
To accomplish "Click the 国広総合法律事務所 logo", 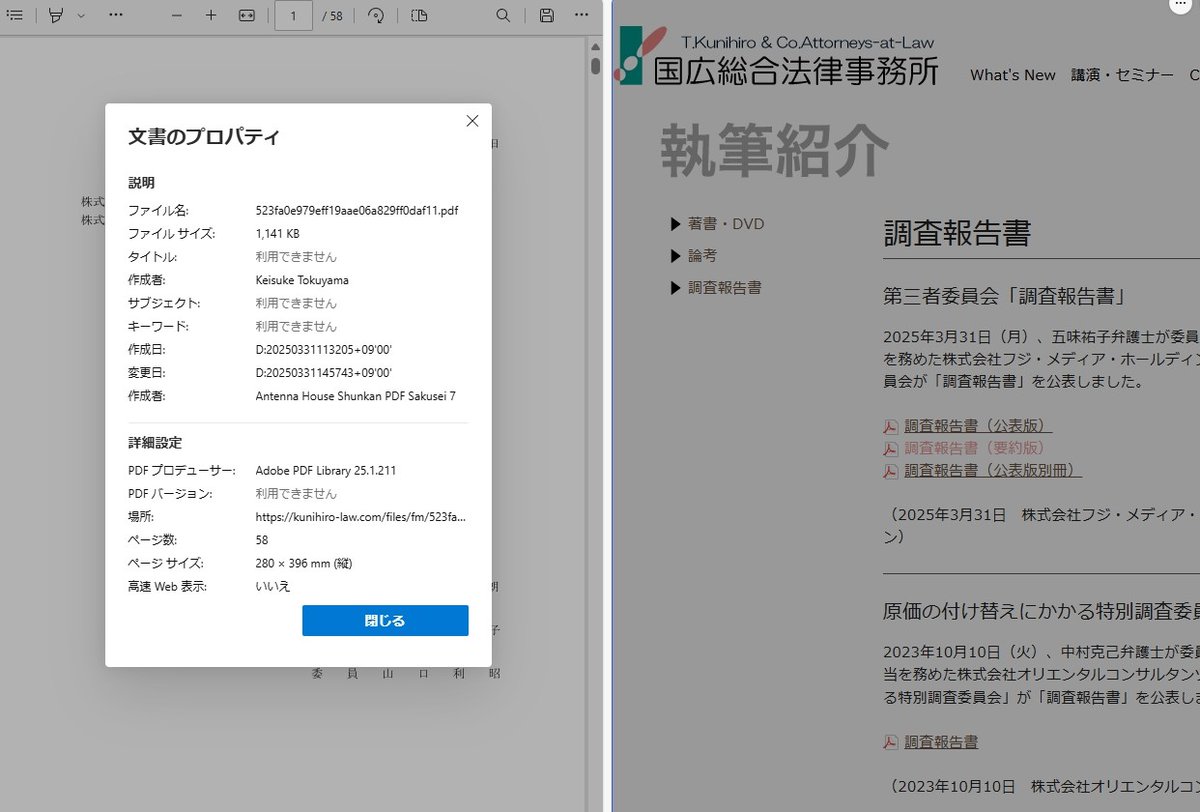I will pos(779,55).
